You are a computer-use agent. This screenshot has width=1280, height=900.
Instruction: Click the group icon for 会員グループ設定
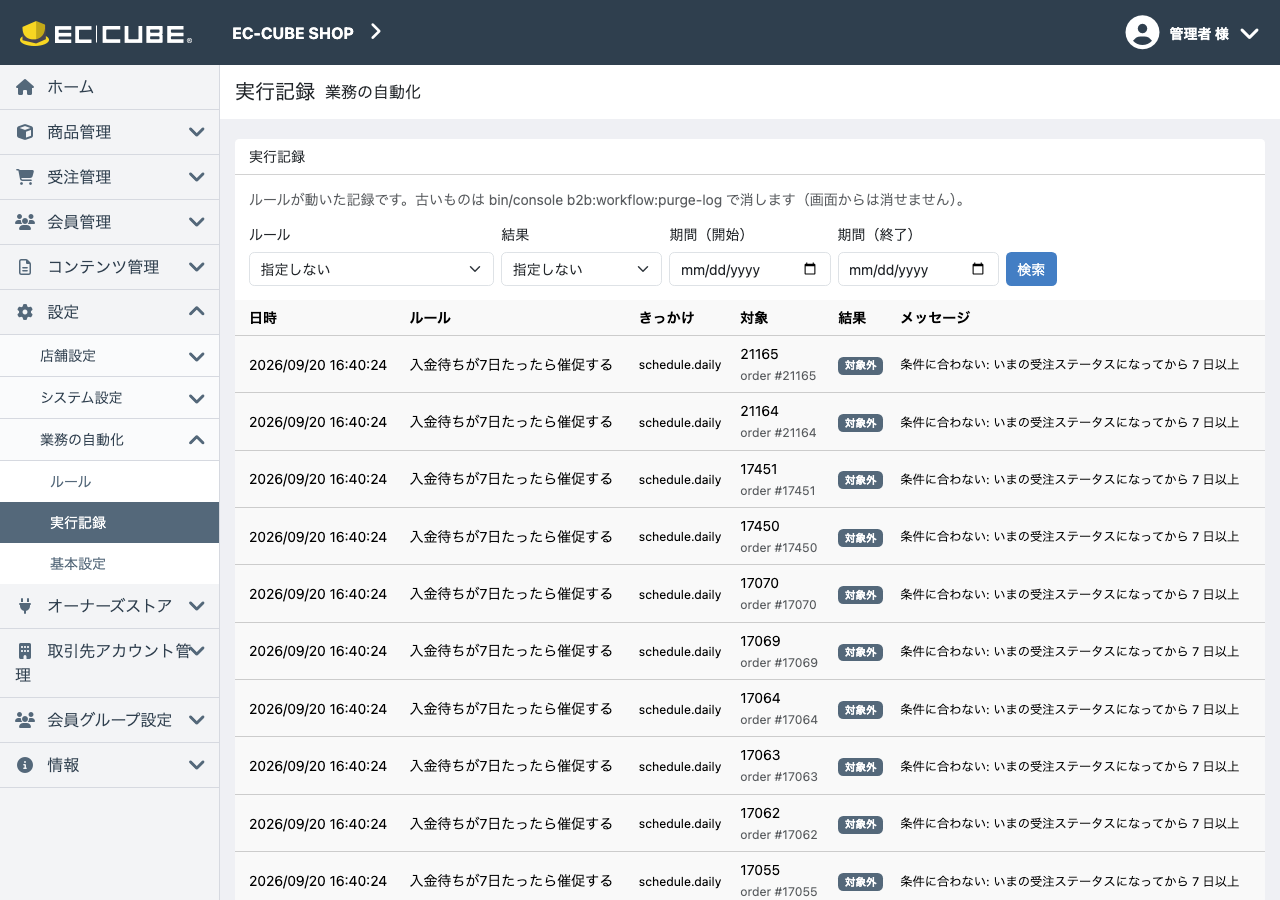pyautogui.click(x=25, y=720)
